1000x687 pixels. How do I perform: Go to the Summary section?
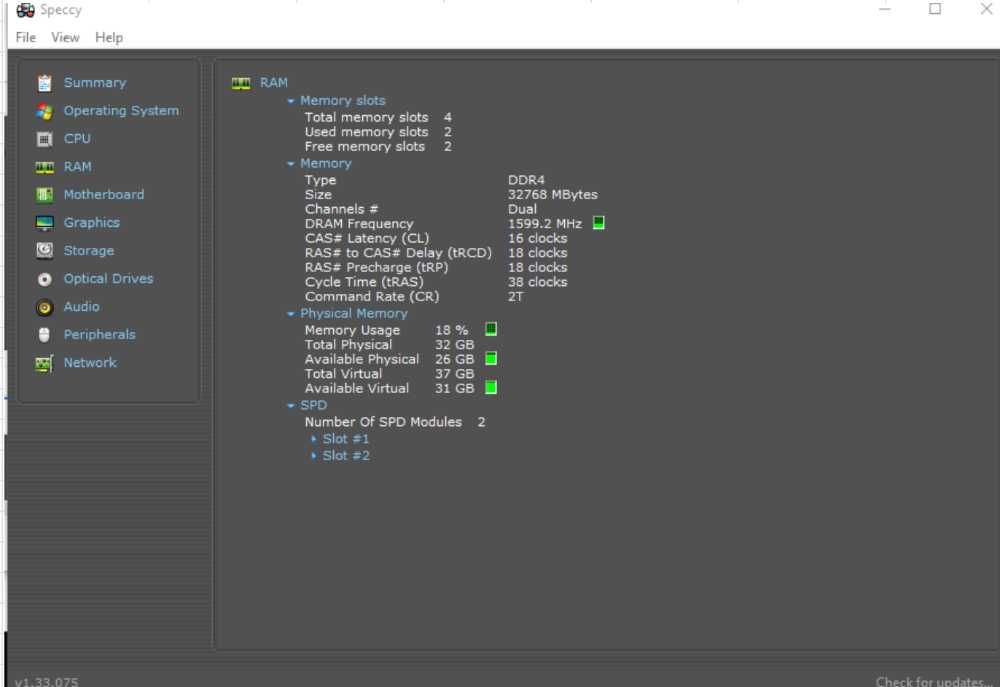pyautogui.click(x=95, y=83)
